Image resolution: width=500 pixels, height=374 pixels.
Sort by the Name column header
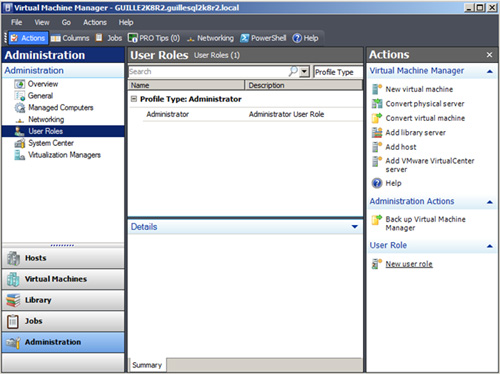pyautogui.click(x=186, y=85)
